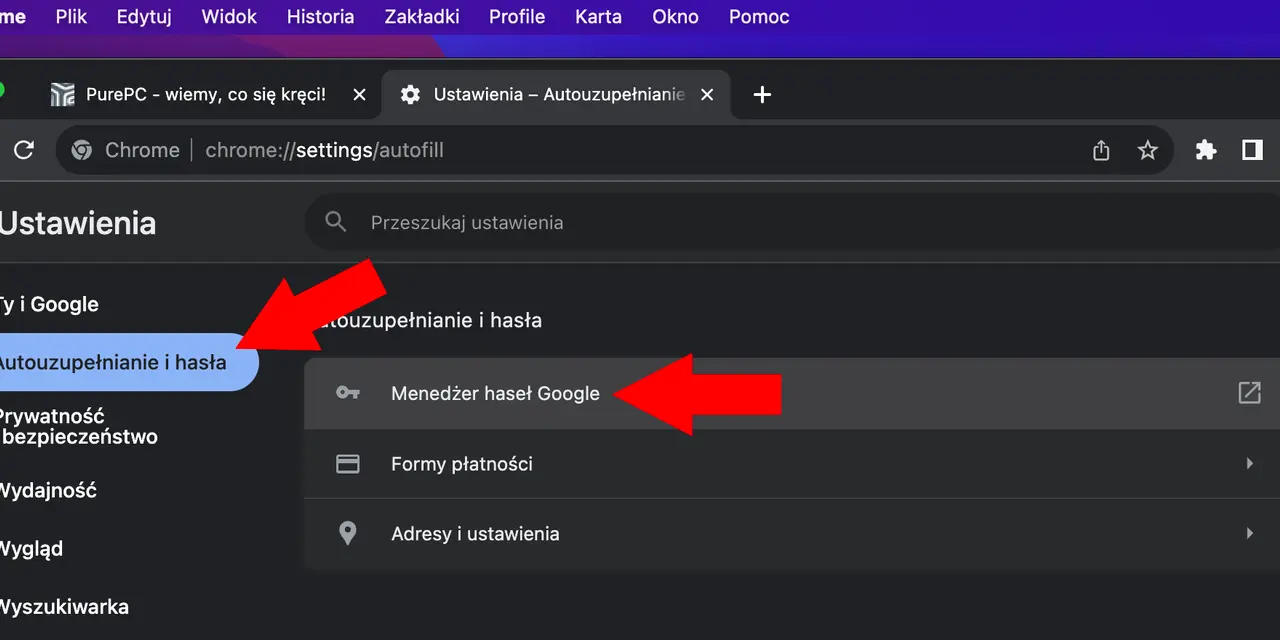Image resolution: width=1280 pixels, height=640 pixels.
Task: Click the gear icon on the Ustawienia tab
Action: (x=410, y=95)
